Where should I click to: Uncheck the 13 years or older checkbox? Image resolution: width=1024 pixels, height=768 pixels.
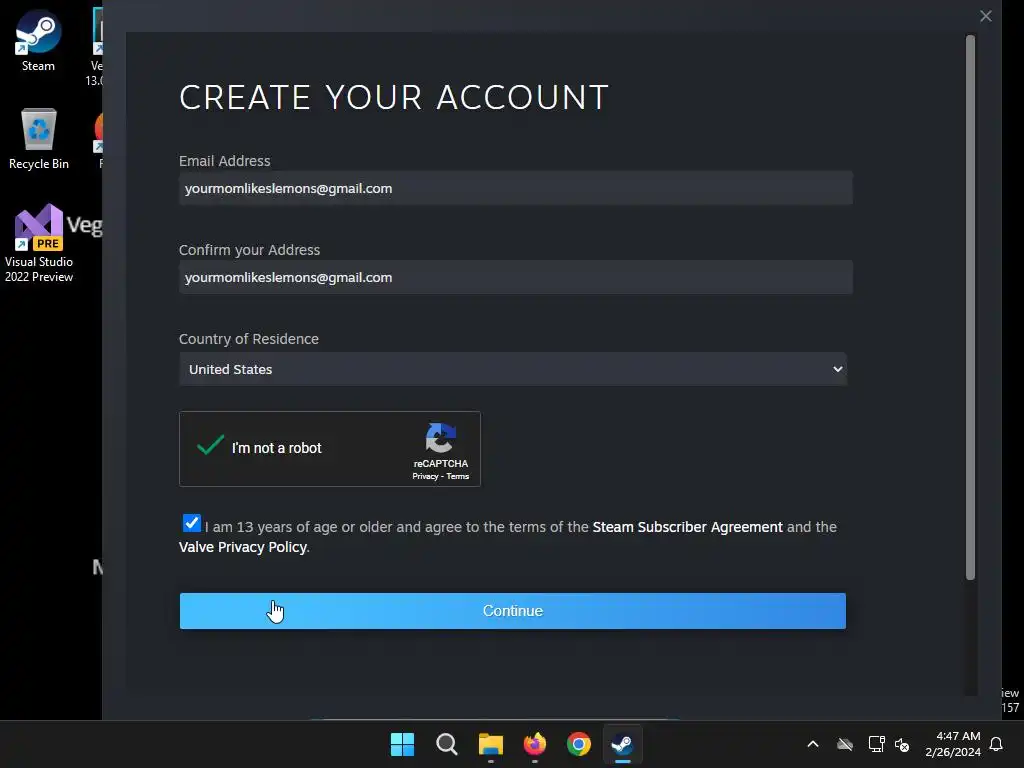coord(191,523)
